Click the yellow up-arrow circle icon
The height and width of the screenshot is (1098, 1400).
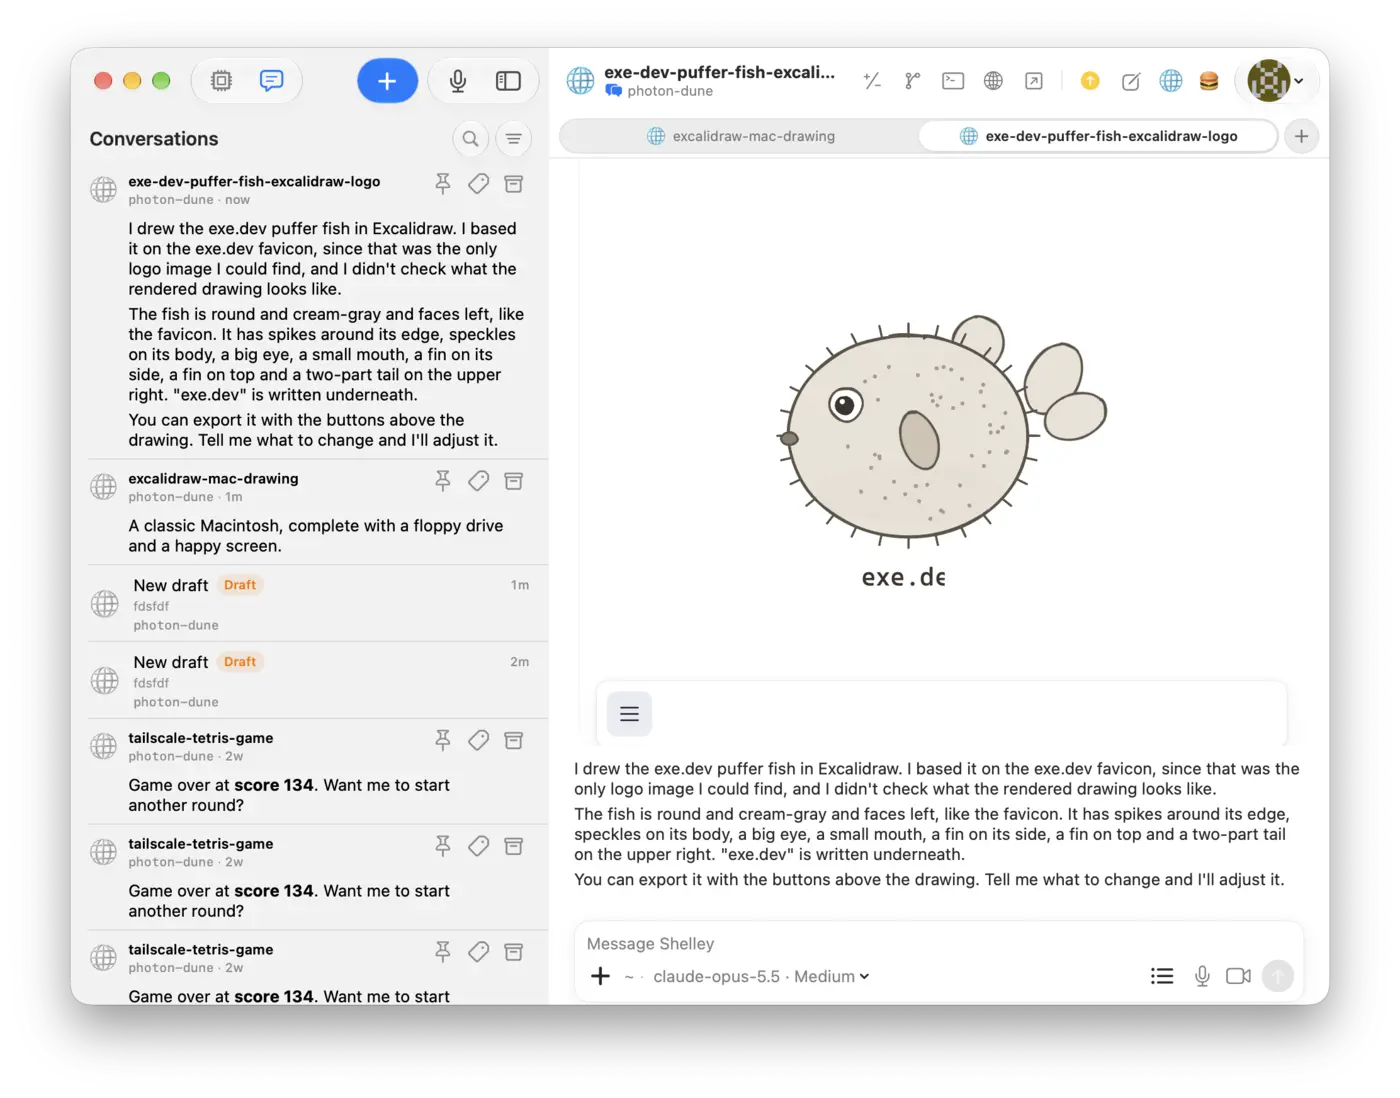pos(1090,81)
